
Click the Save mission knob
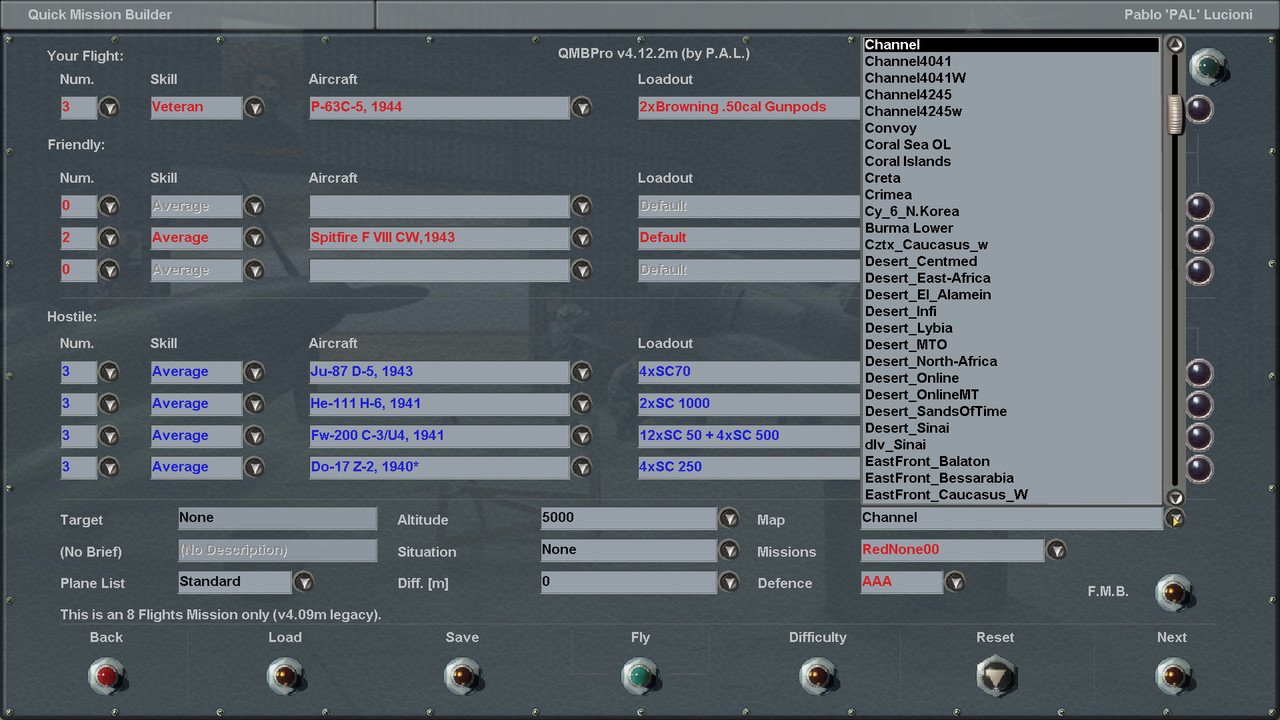[x=462, y=676]
